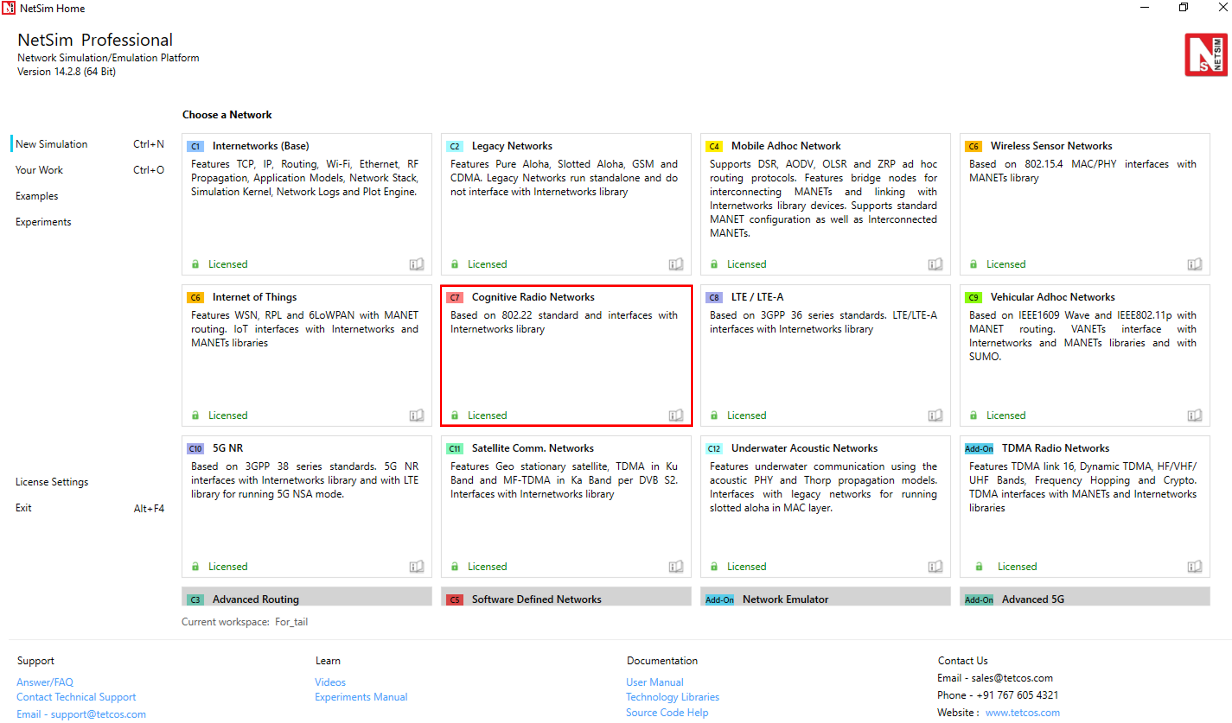Select New Simulation in the sidebar
This screenshot has width=1232, height=723.
(52, 144)
